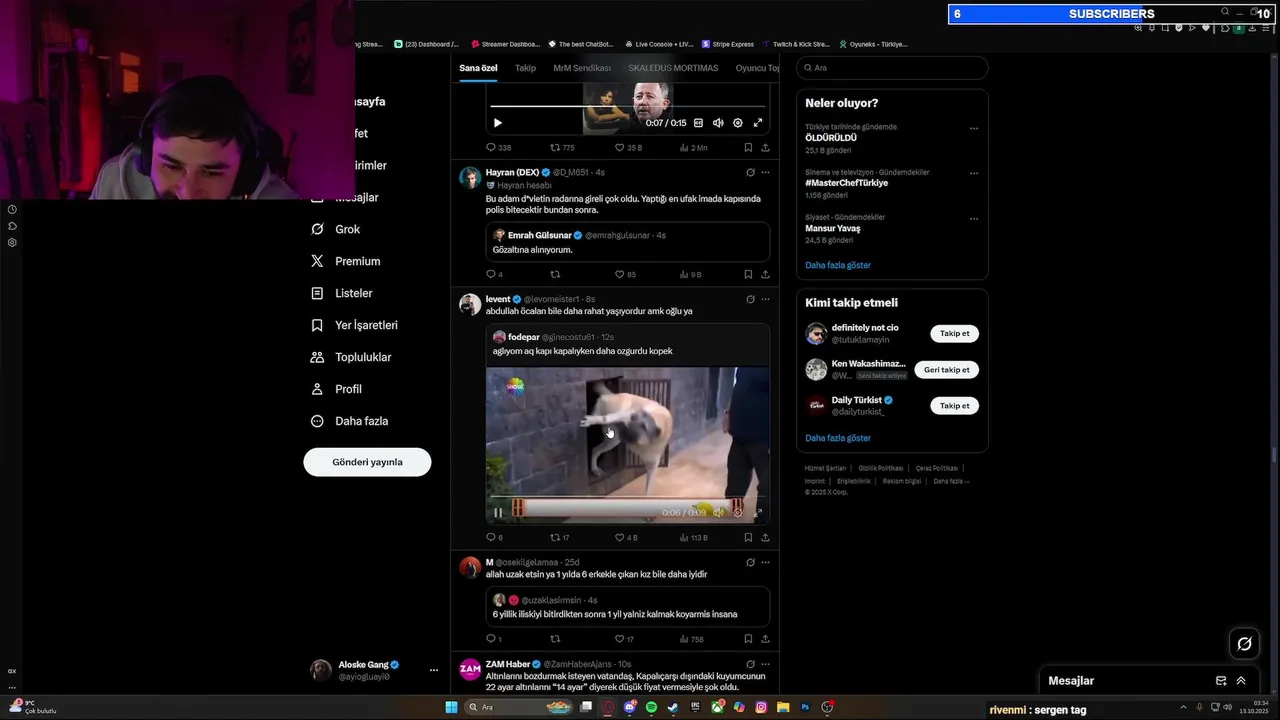Viewport: 1280px width, 720px height.
Task: Open the ÖLDÜRÜLDÜ trending topic
Action: tap(832, 138)
